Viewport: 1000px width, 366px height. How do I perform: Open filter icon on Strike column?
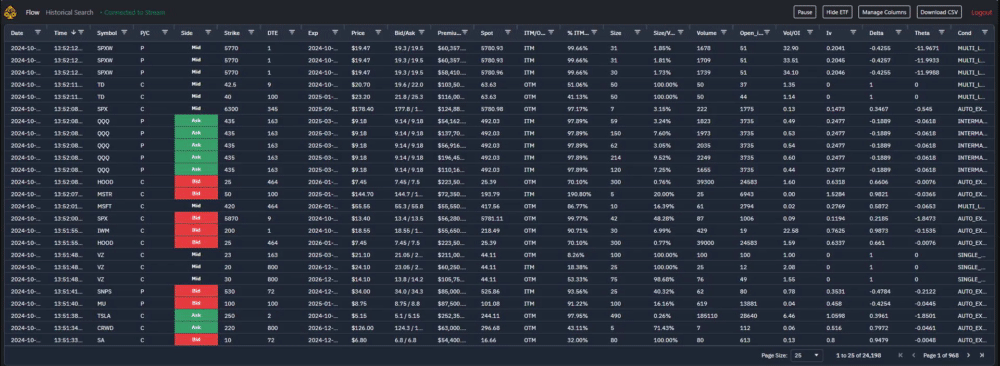(x=251, y=32)
